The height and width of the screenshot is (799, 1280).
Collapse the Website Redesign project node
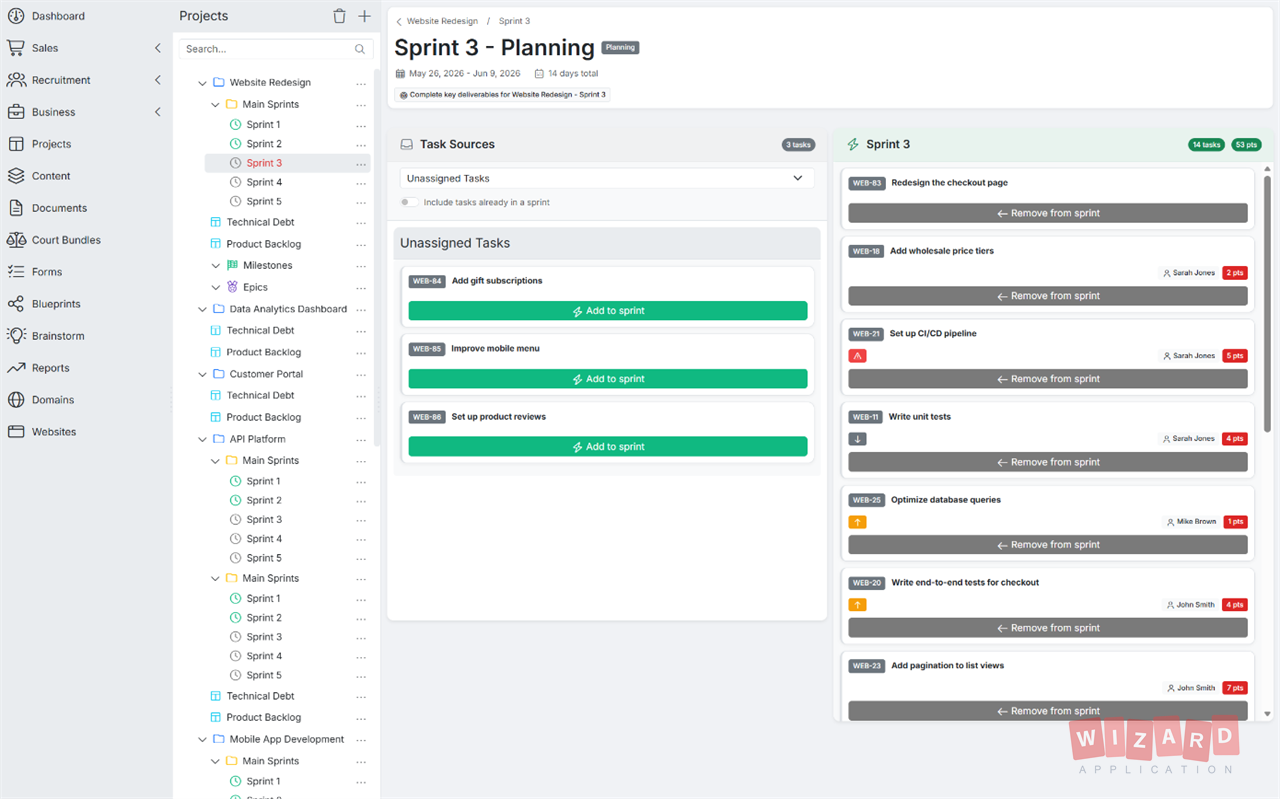(202, 83)
